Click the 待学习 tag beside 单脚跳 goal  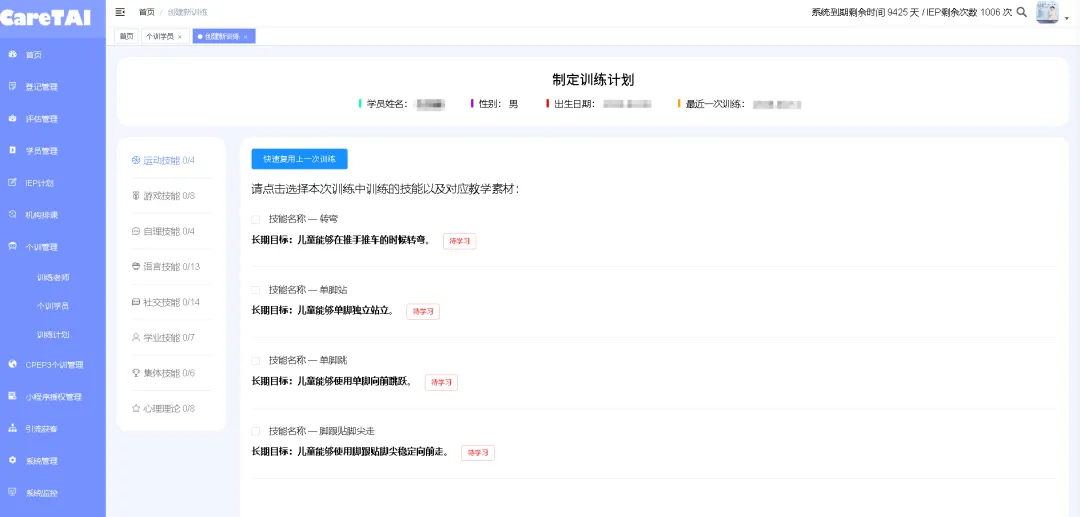tap(442, 382)
